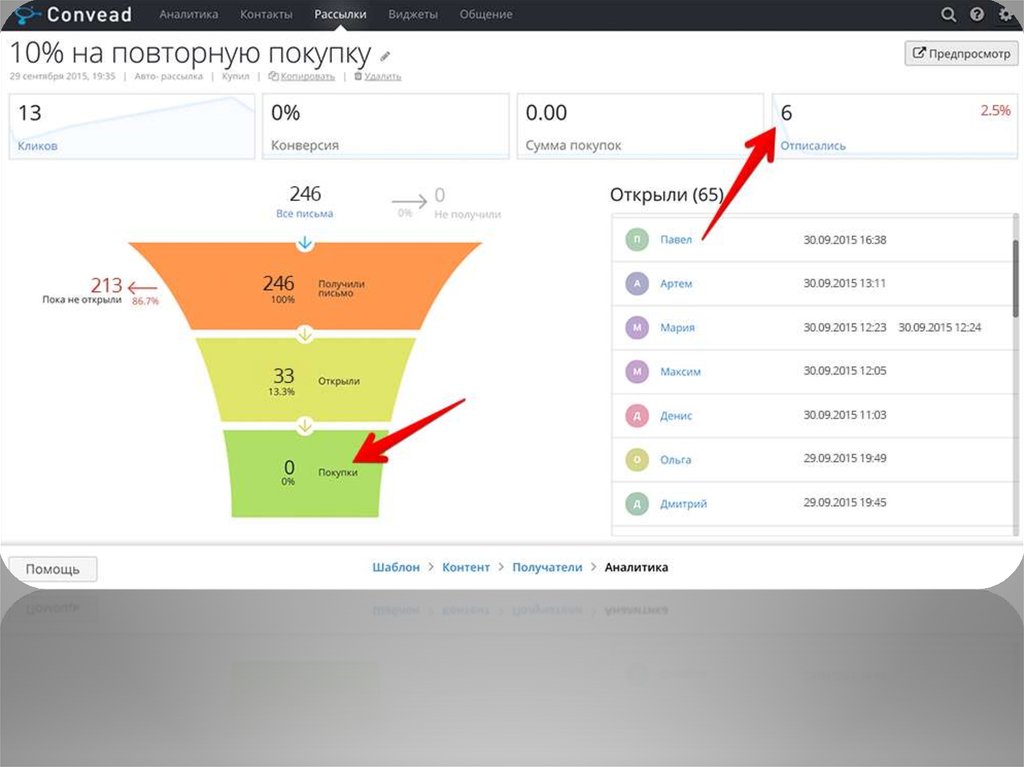The width and height of the screenshot is (1024, 767).
Task: Switch to the Виджеты menu
Action: click(412, 15)
